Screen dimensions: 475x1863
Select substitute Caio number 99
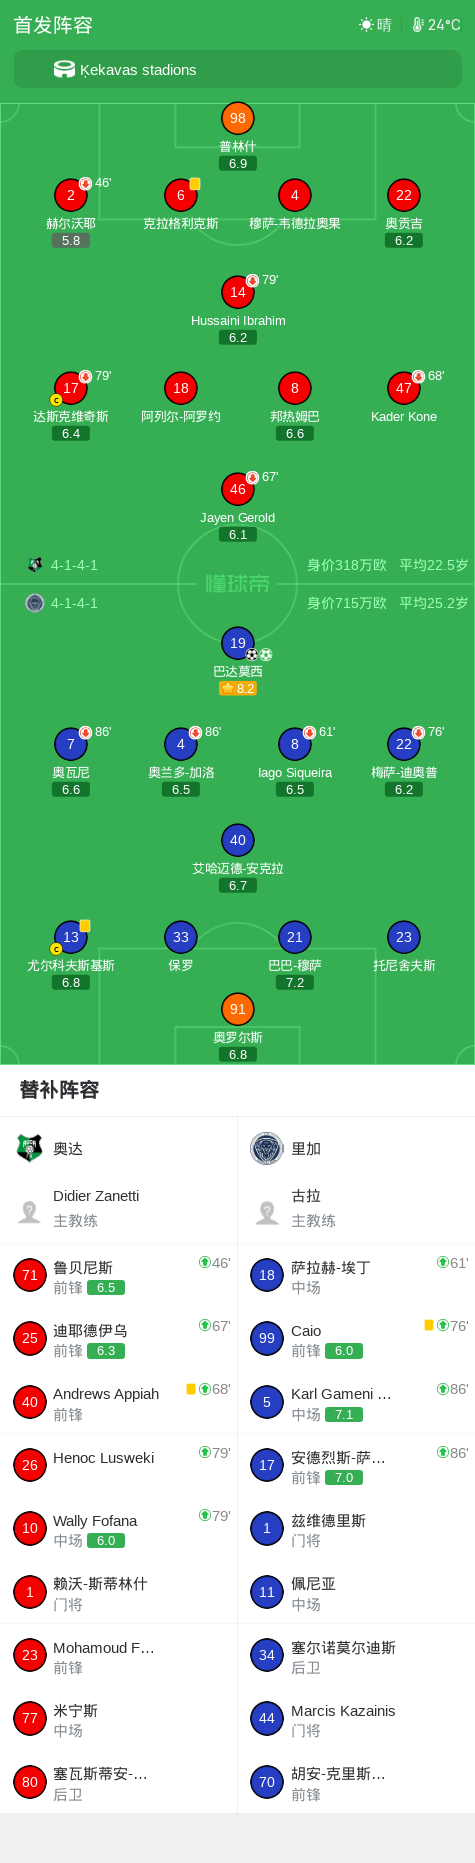click(356, 1339)
